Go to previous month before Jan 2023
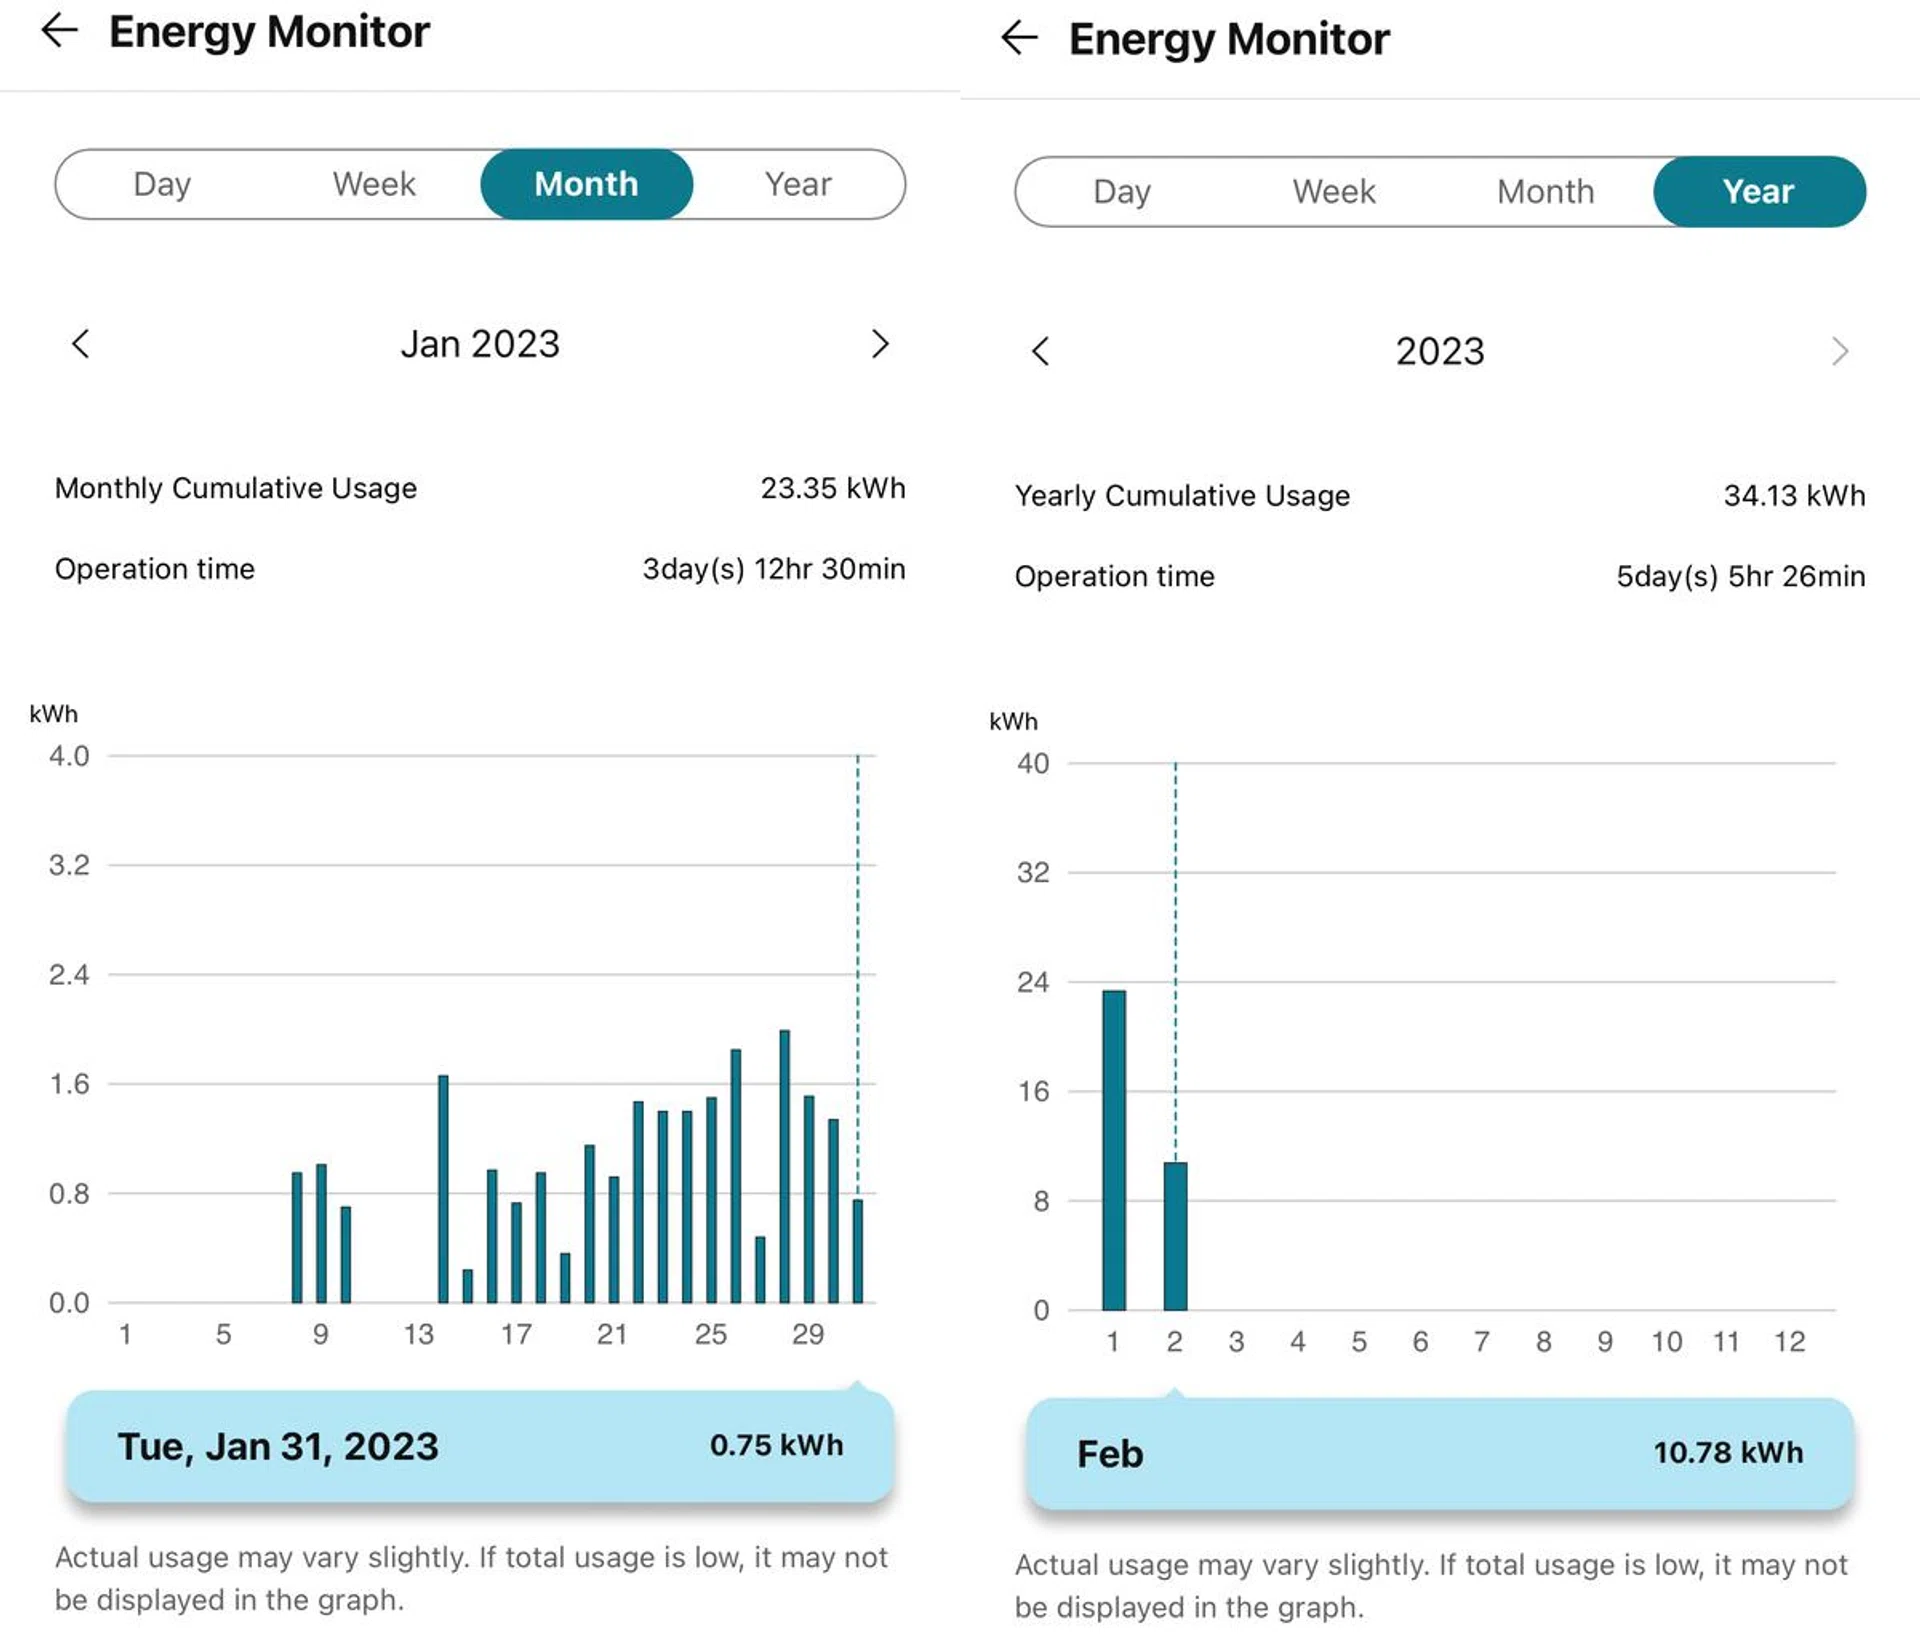The image size is (1920, 1651). pos(81,344)
